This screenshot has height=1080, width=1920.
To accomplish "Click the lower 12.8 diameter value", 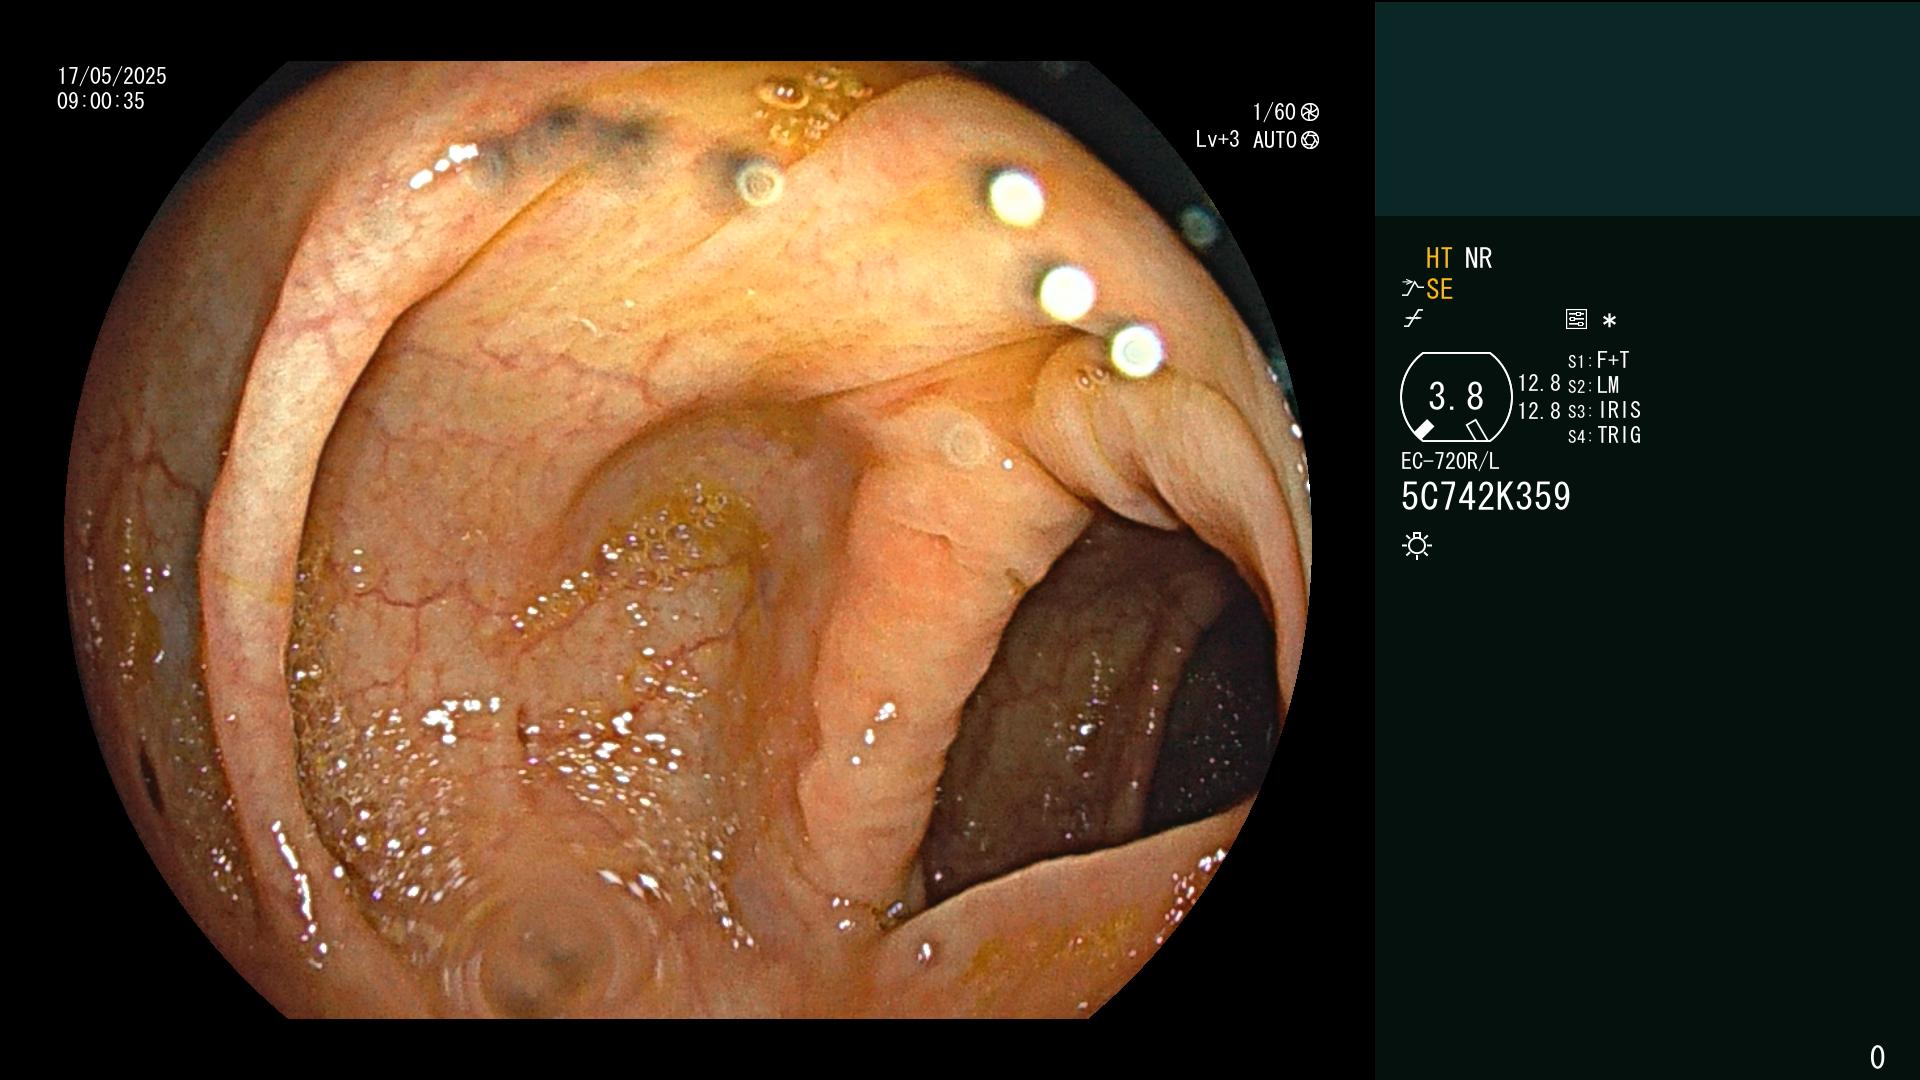I will (1539, 411).
